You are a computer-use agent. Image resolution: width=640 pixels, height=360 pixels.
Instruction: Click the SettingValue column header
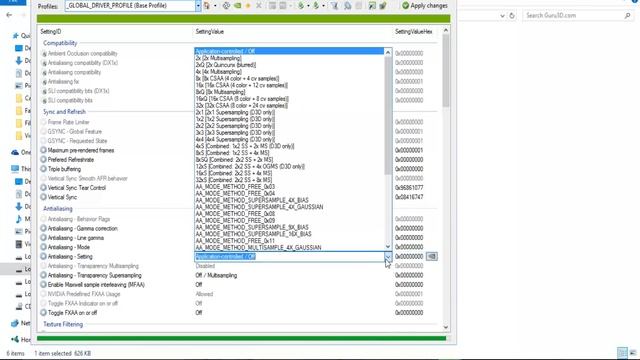coord(209,31)
